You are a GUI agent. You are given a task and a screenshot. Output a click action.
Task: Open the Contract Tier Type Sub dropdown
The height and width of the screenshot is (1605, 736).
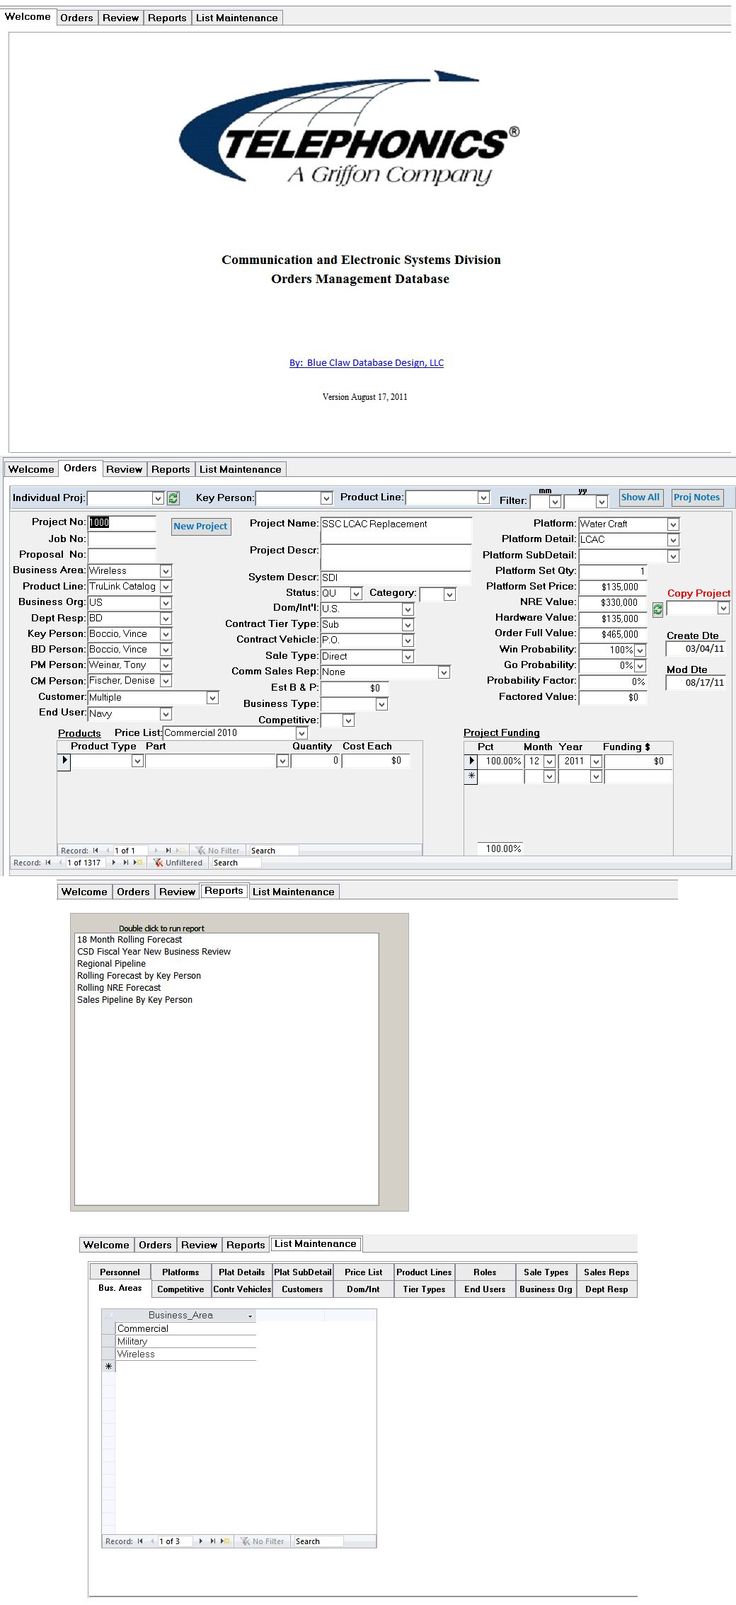click(407, 624)
